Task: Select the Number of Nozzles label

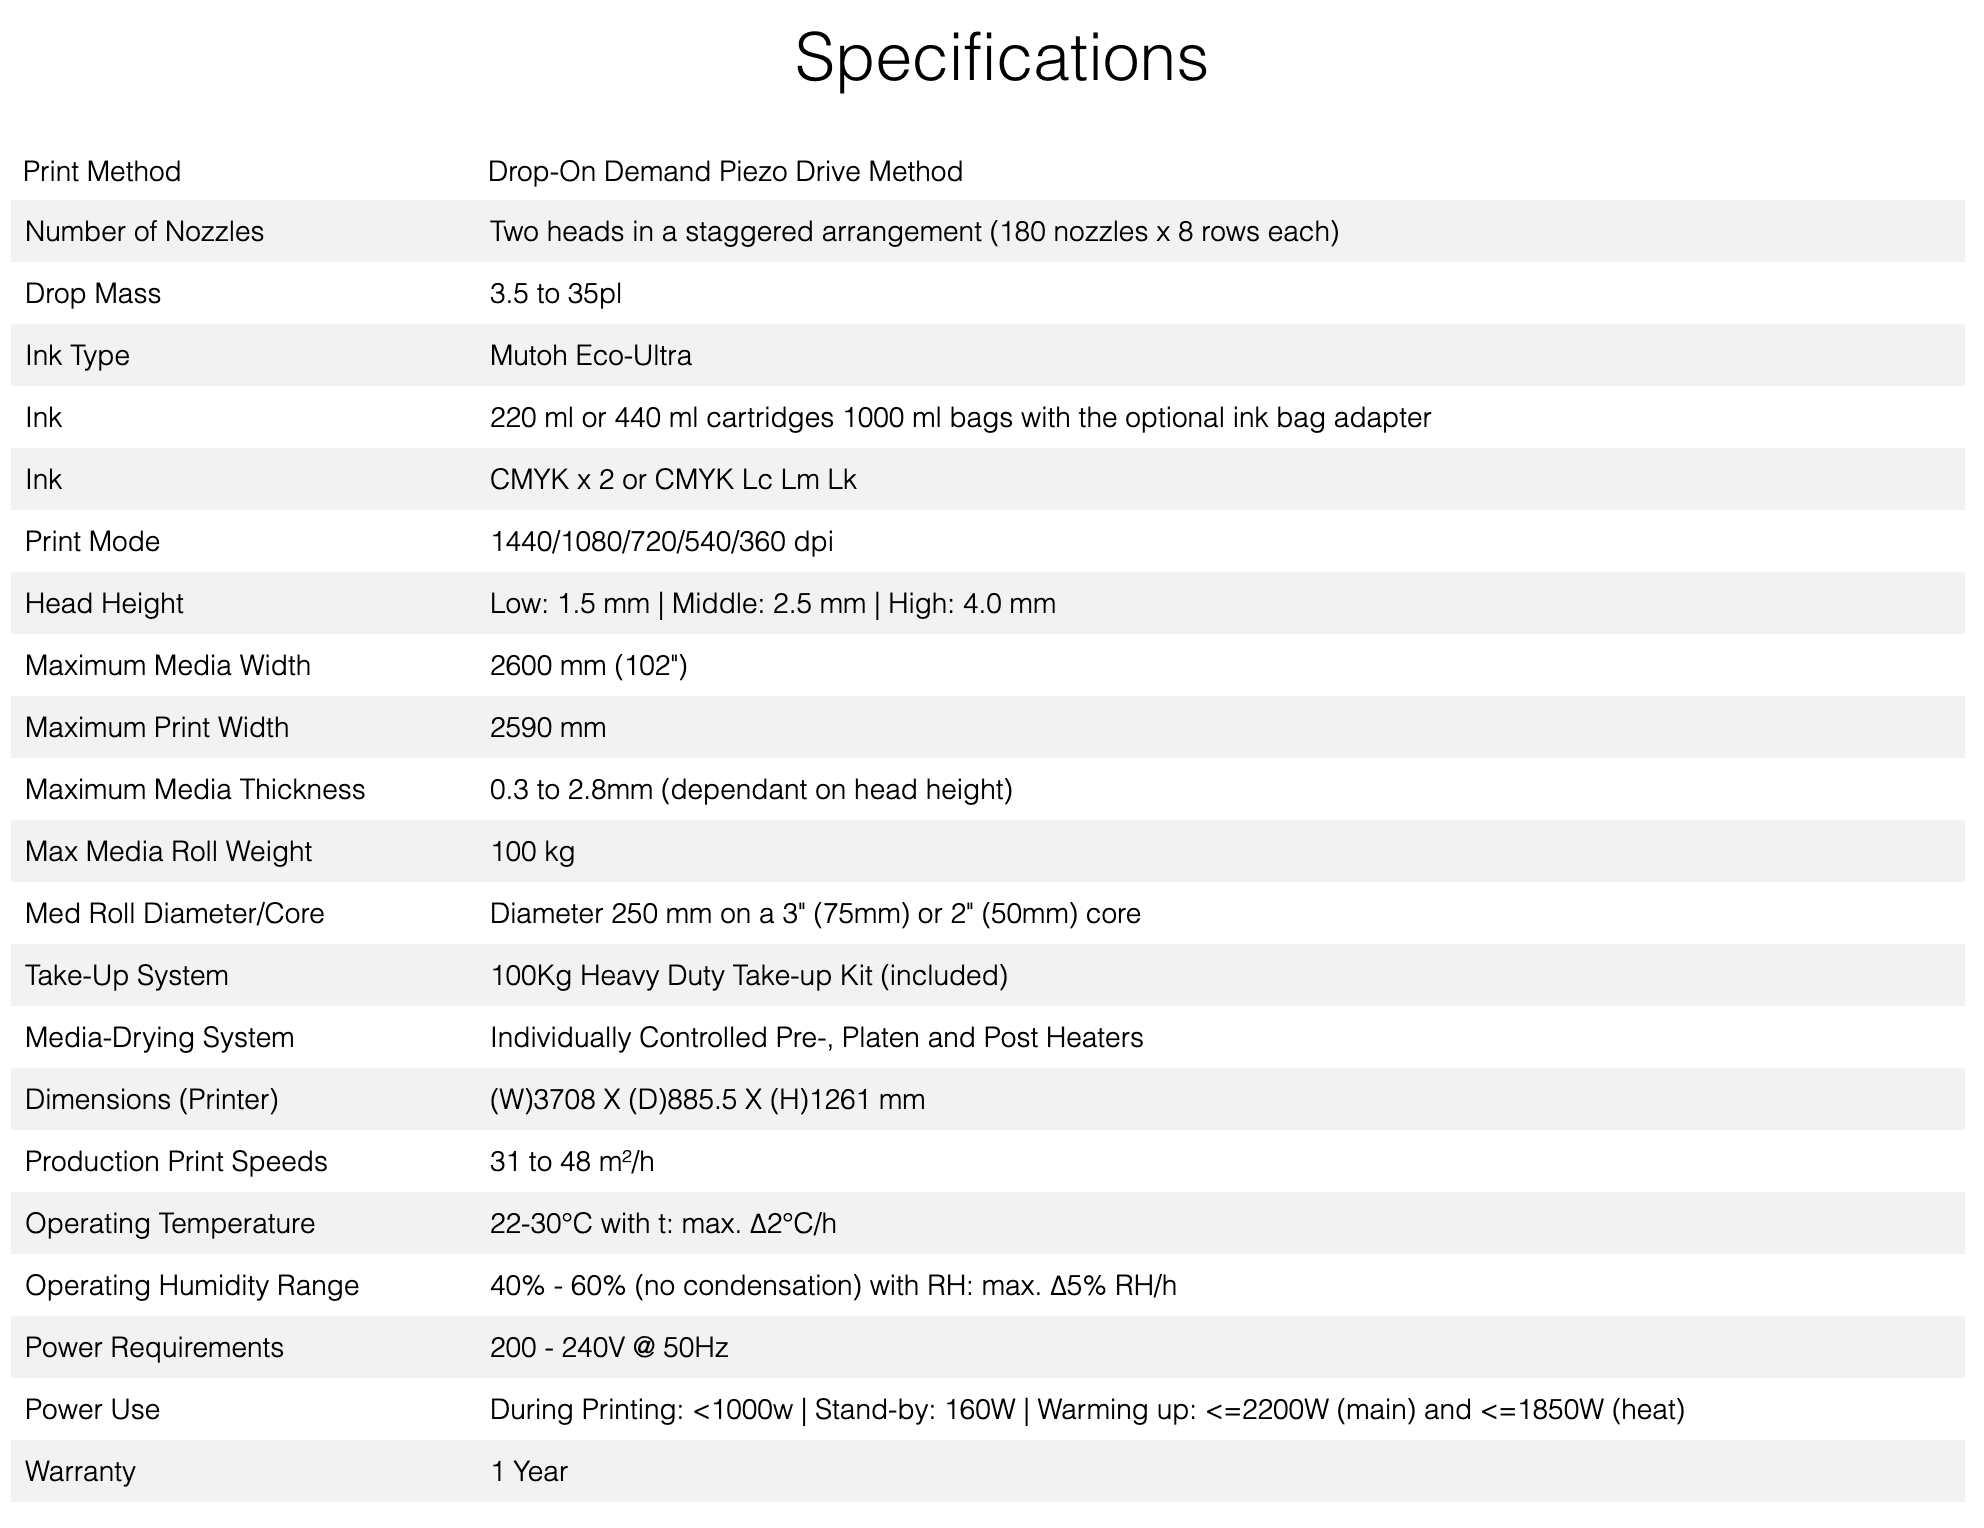Action: pos(144,232)
